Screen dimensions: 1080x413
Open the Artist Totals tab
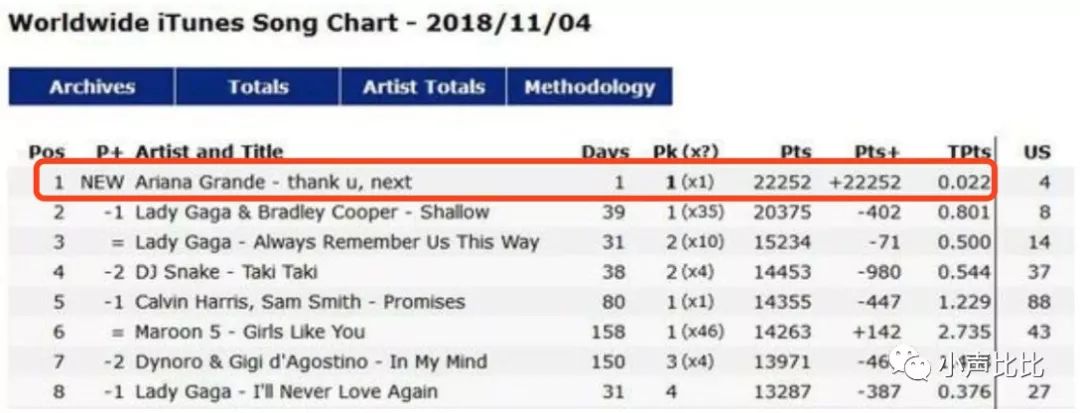[423, 87]
